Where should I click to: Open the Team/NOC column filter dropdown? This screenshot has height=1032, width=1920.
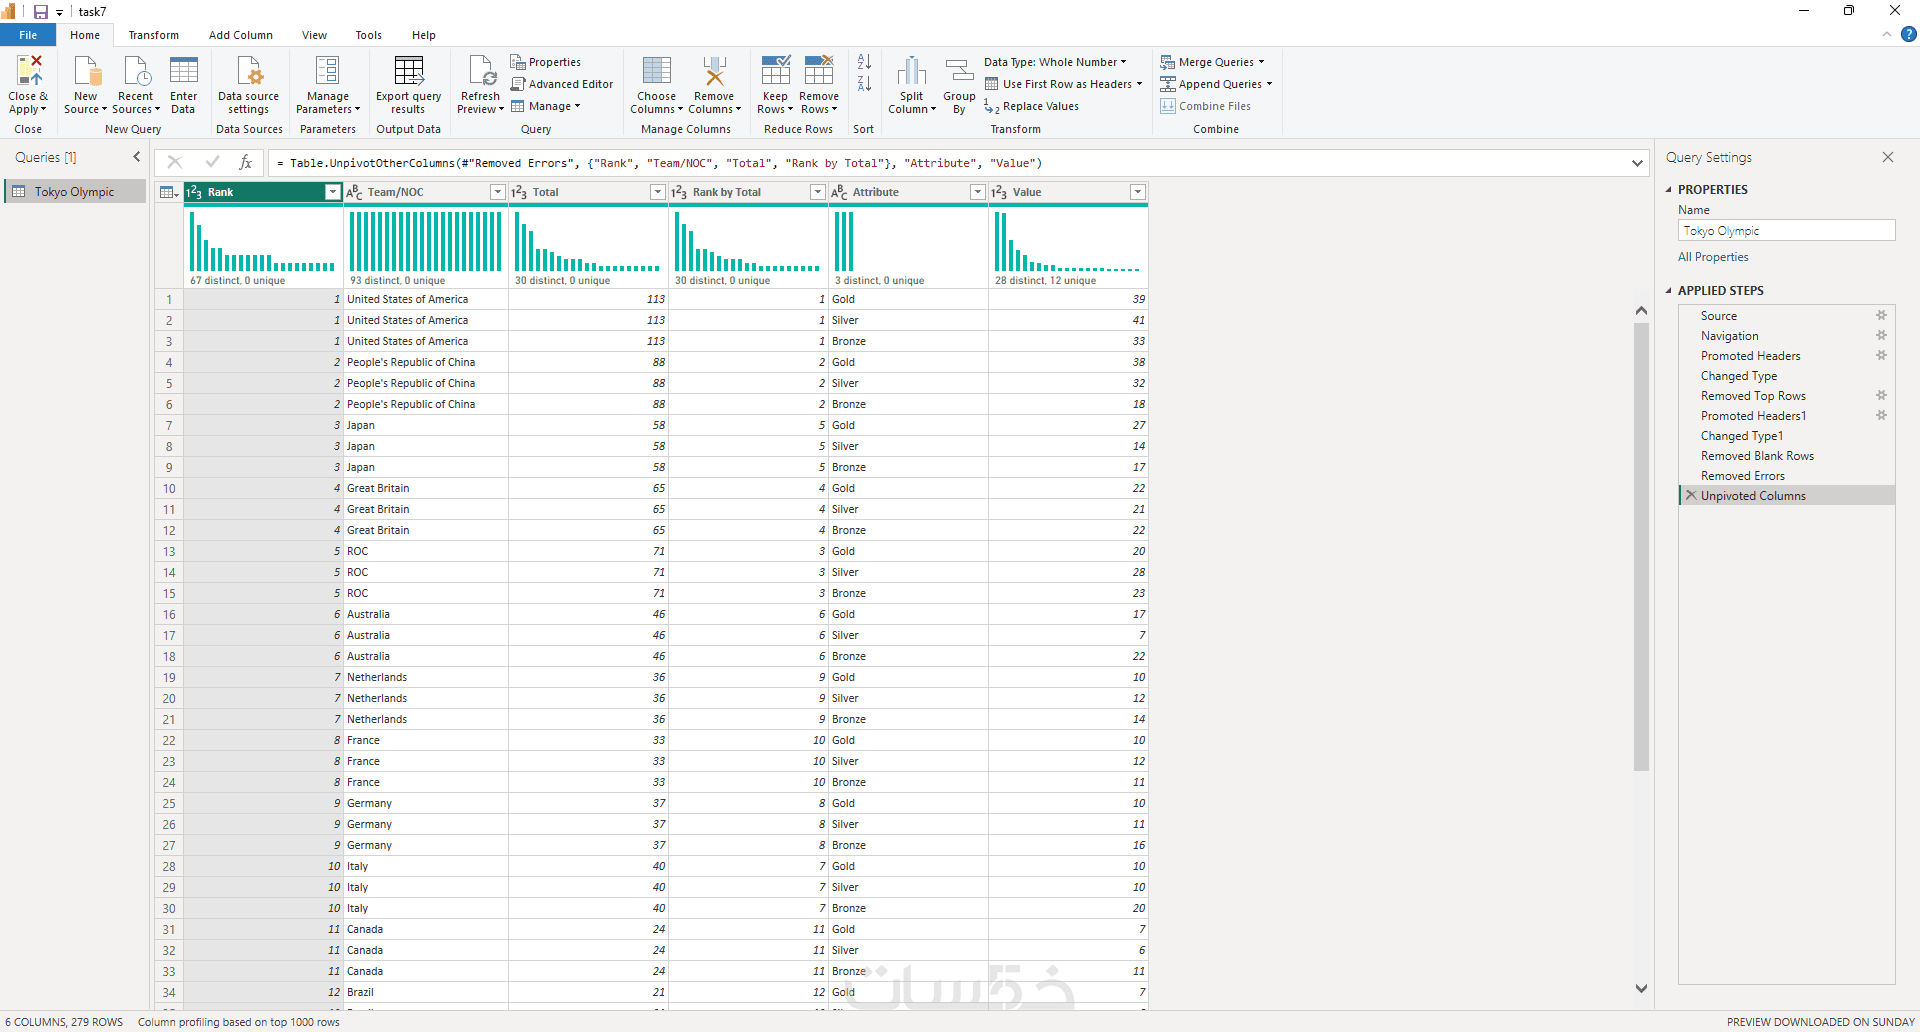[x=497, y=192]
